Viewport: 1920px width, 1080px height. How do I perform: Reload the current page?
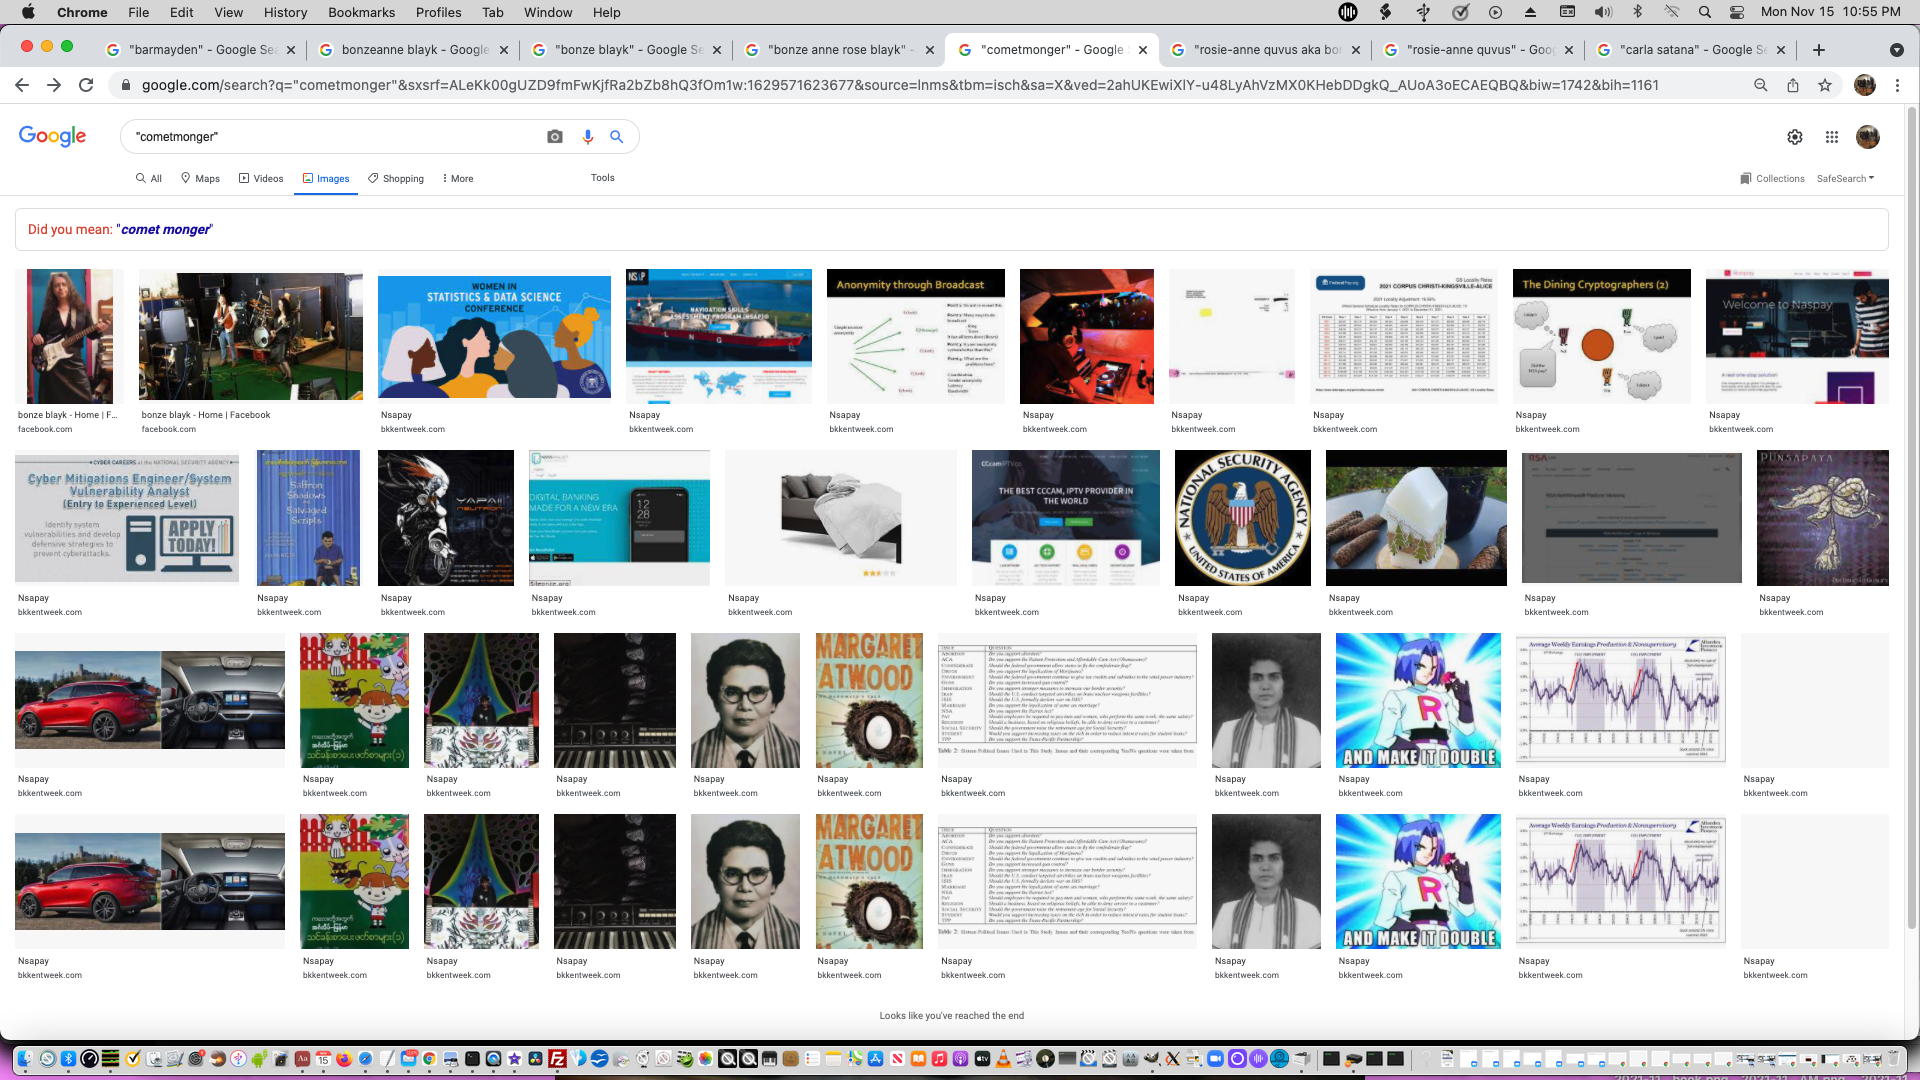[x=86, y=85]
